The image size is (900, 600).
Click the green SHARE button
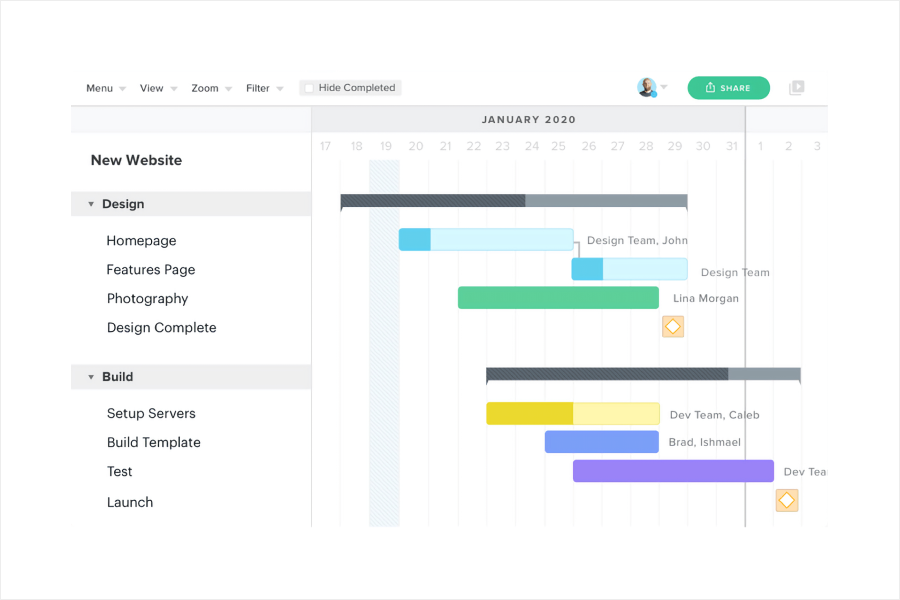tap(728, 88)
